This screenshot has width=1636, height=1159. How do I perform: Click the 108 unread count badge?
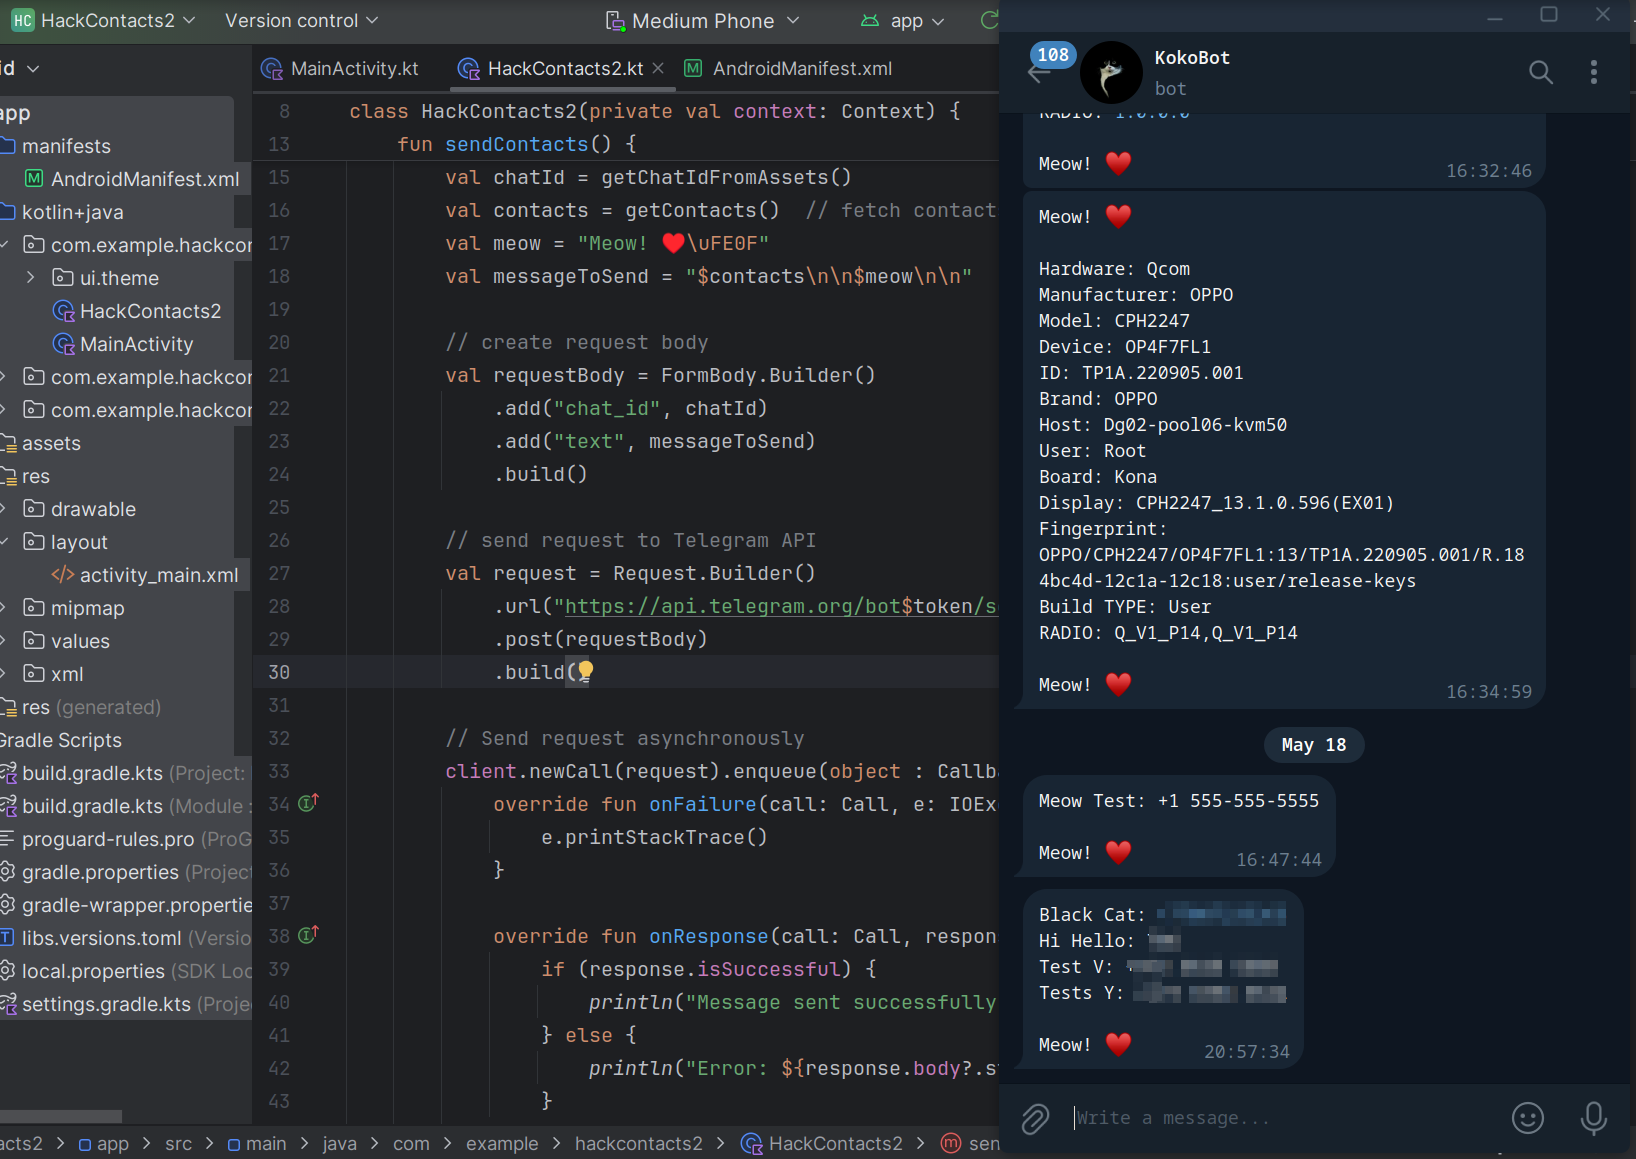tap(1052, 55)
